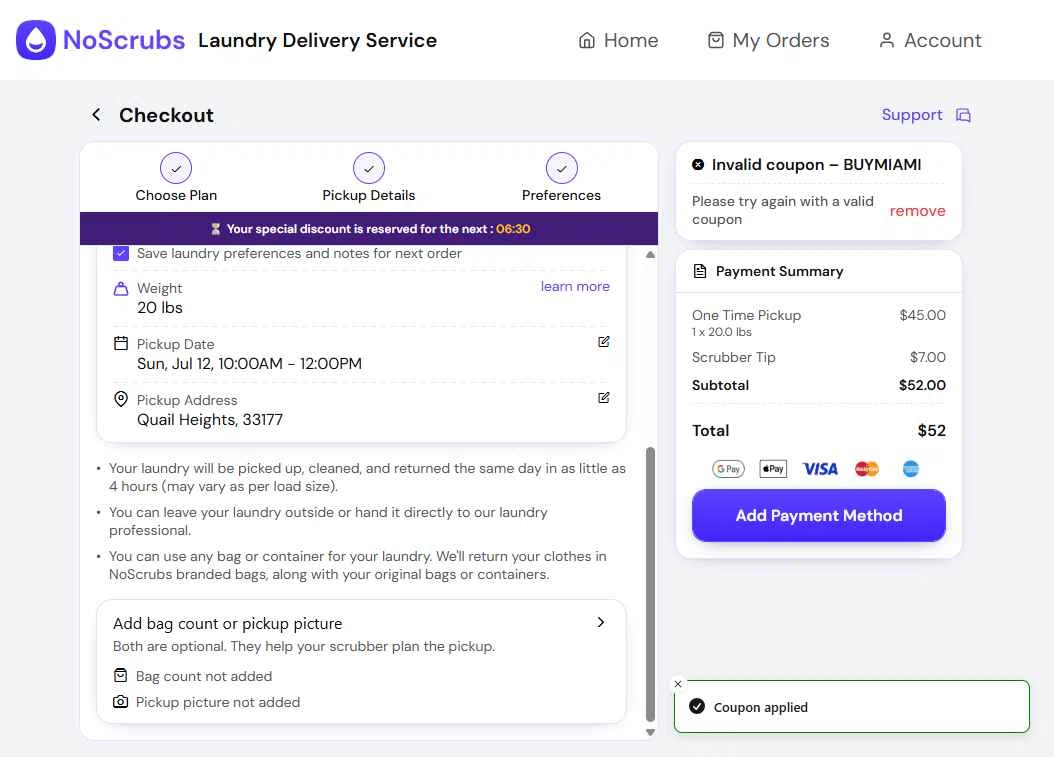1054x757 pixels.
Task: Click the Bag count not added icon
Action: [x=120, y=675]
